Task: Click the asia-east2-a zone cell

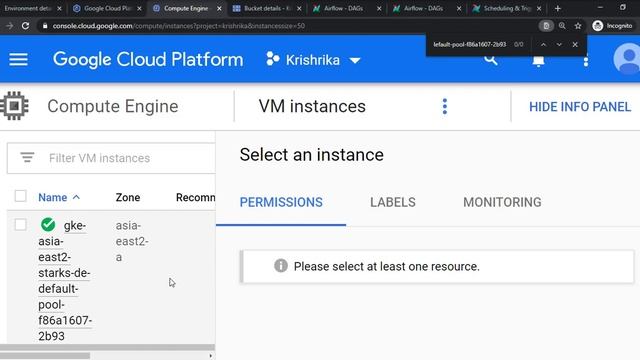Action: point(131,241)
